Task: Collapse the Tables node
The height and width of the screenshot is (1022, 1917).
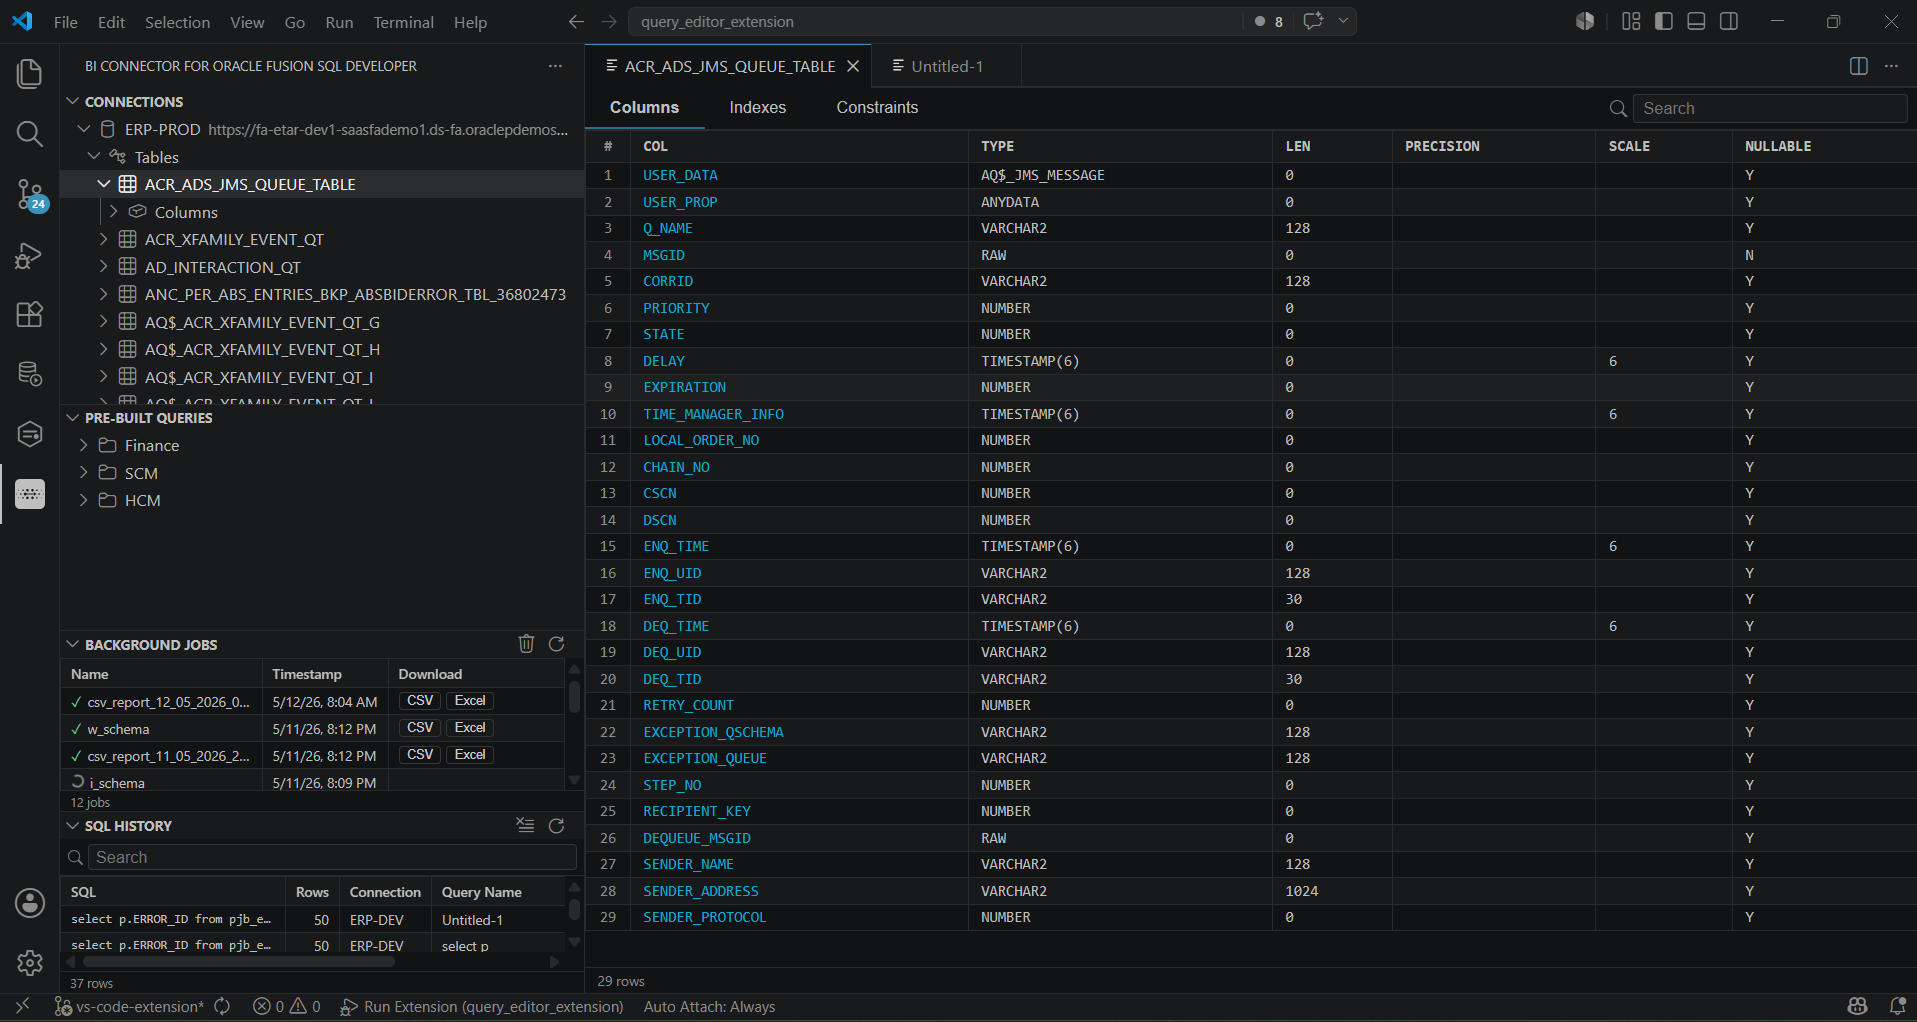Action: [94, 156]
